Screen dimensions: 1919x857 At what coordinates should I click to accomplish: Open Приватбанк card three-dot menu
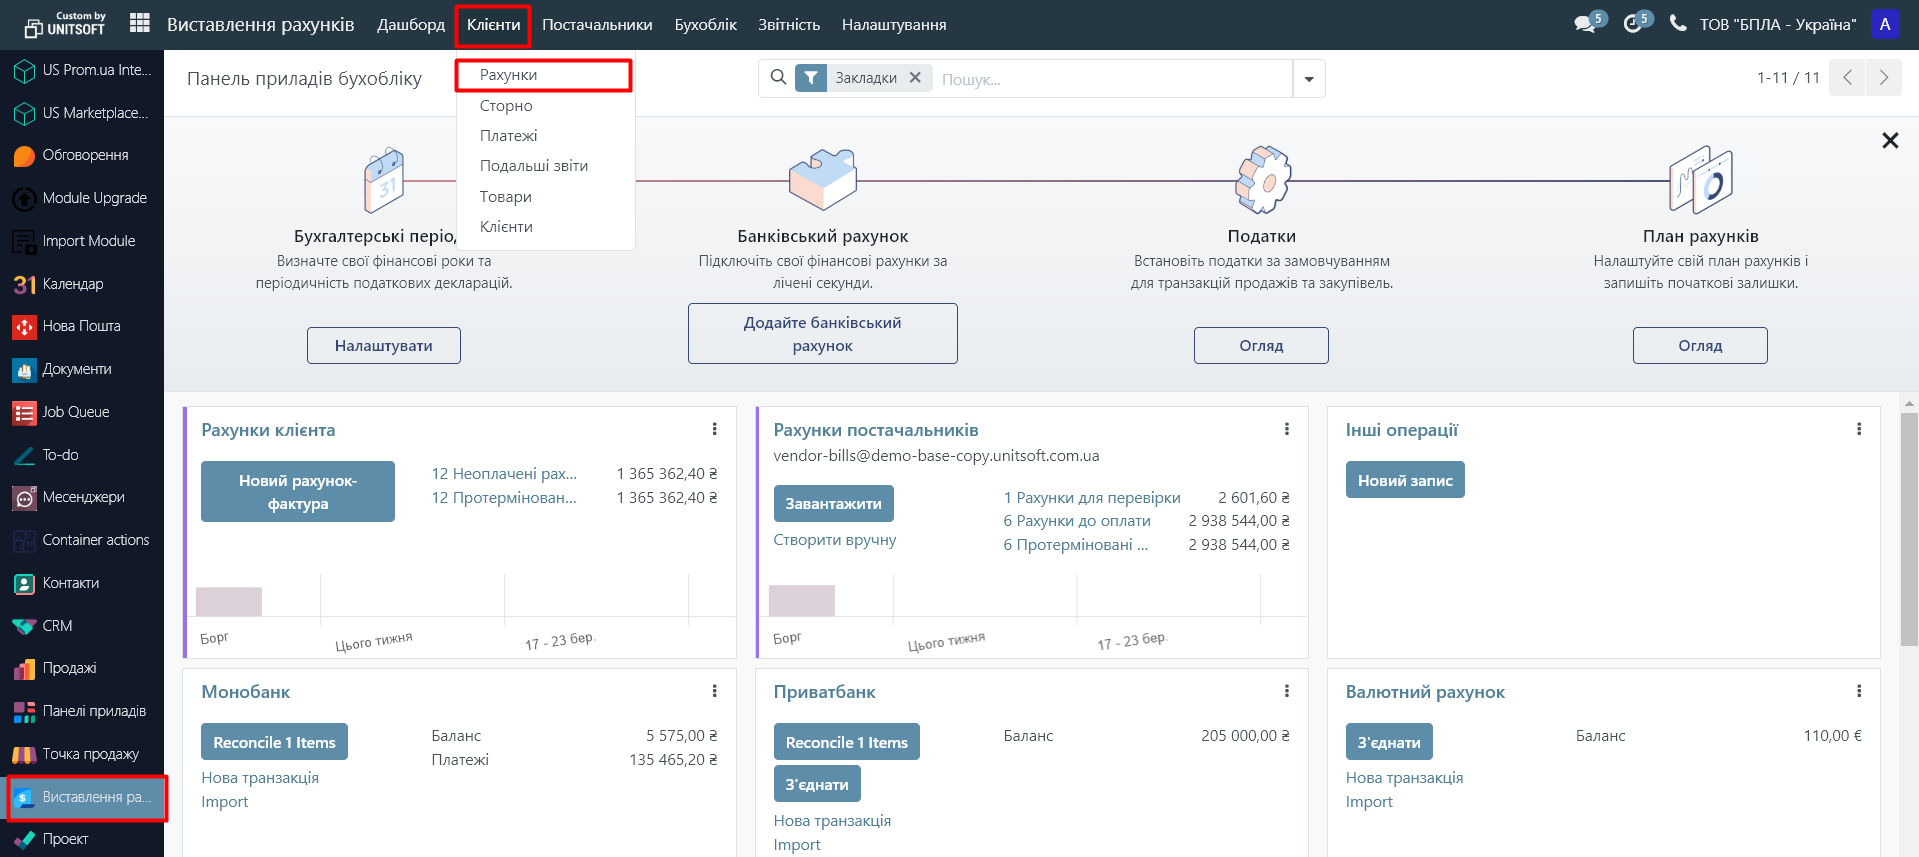click(1286, 692)
